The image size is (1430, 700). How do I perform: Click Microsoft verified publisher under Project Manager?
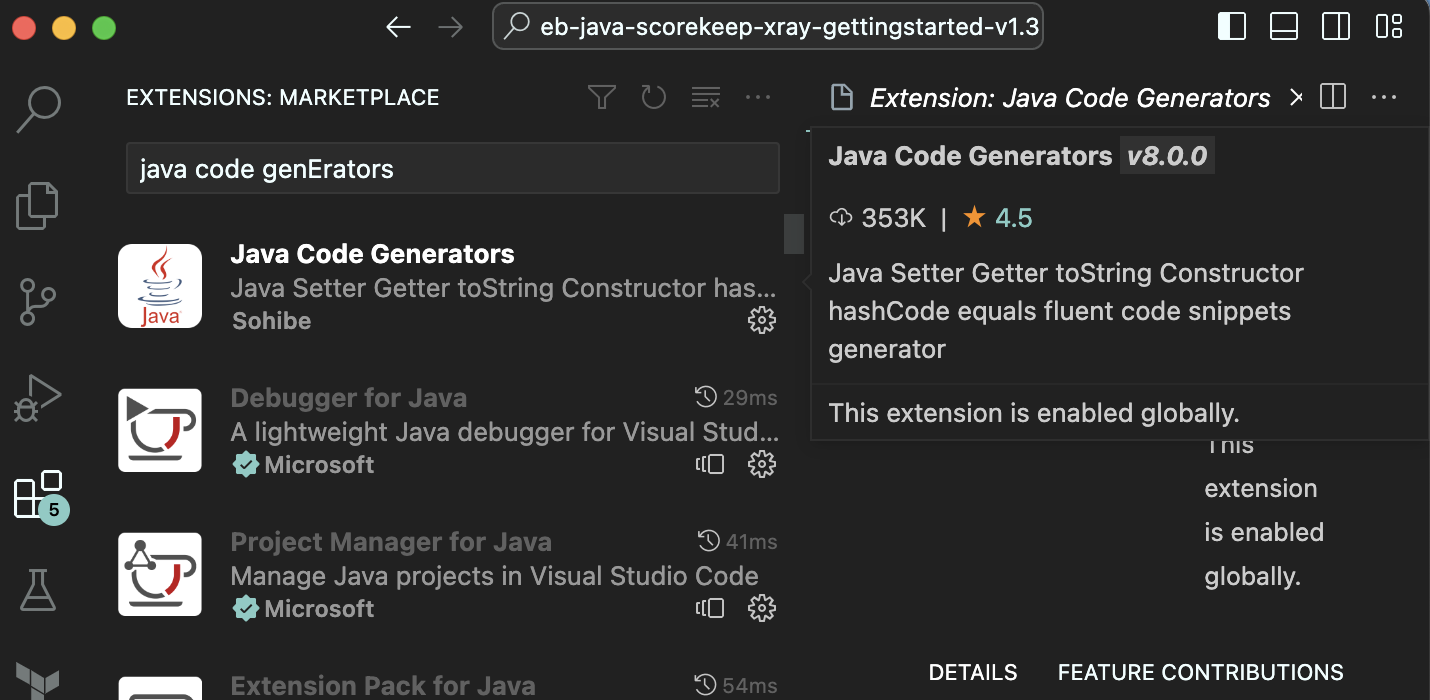(303, 609)
